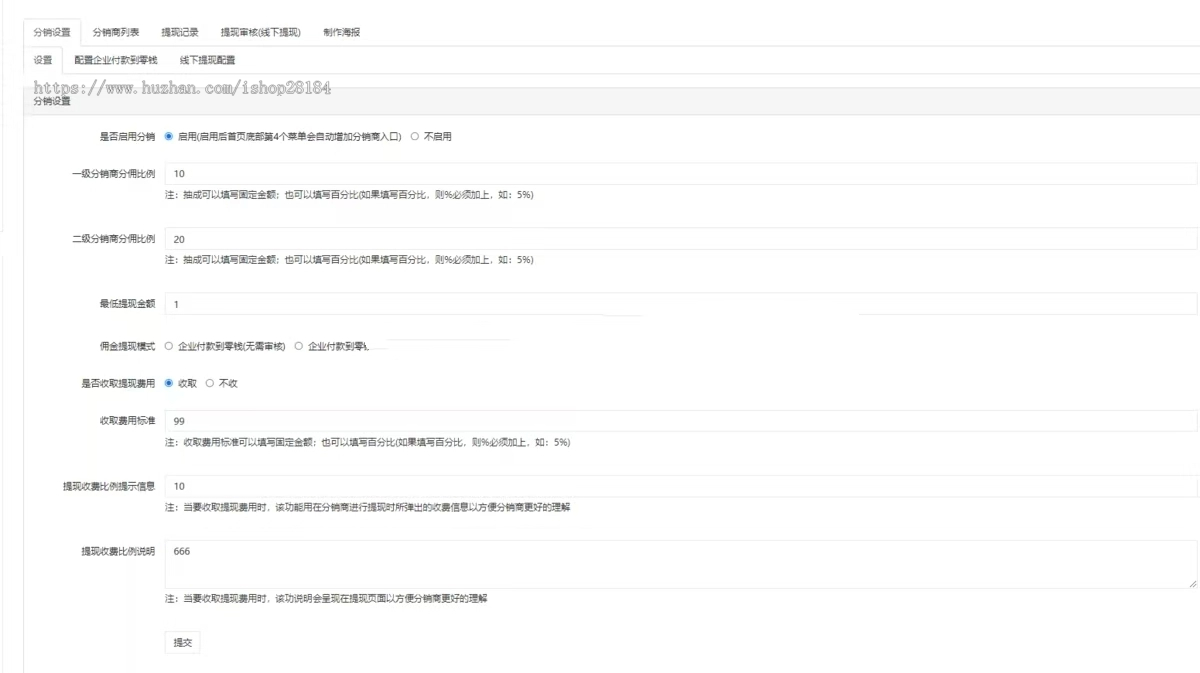Click the 提现收费比例说明 textarea
The height and width of the screenshot is (673, 1200).
point(681,564)
